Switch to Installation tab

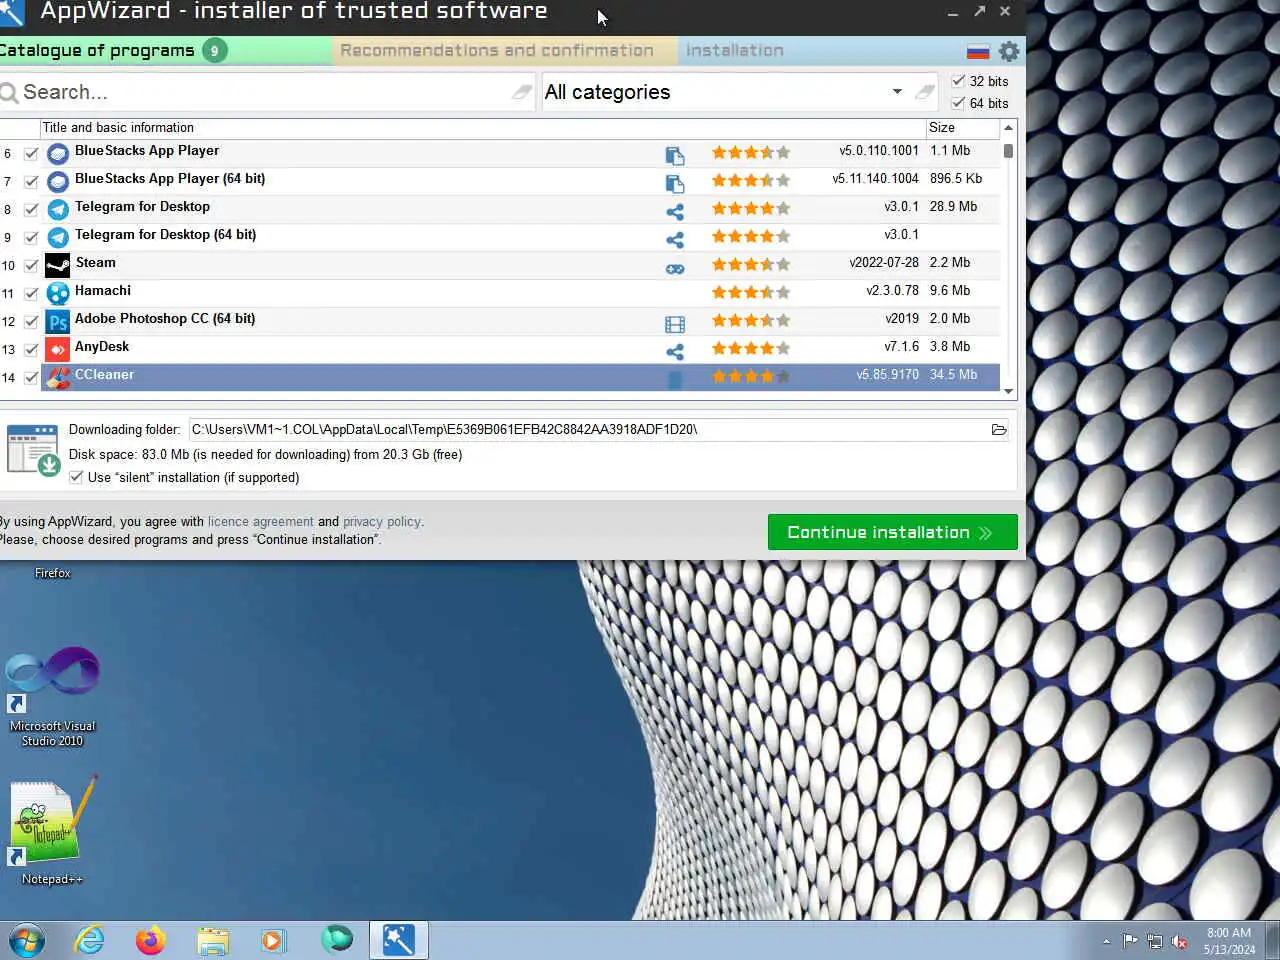point(735,50)
